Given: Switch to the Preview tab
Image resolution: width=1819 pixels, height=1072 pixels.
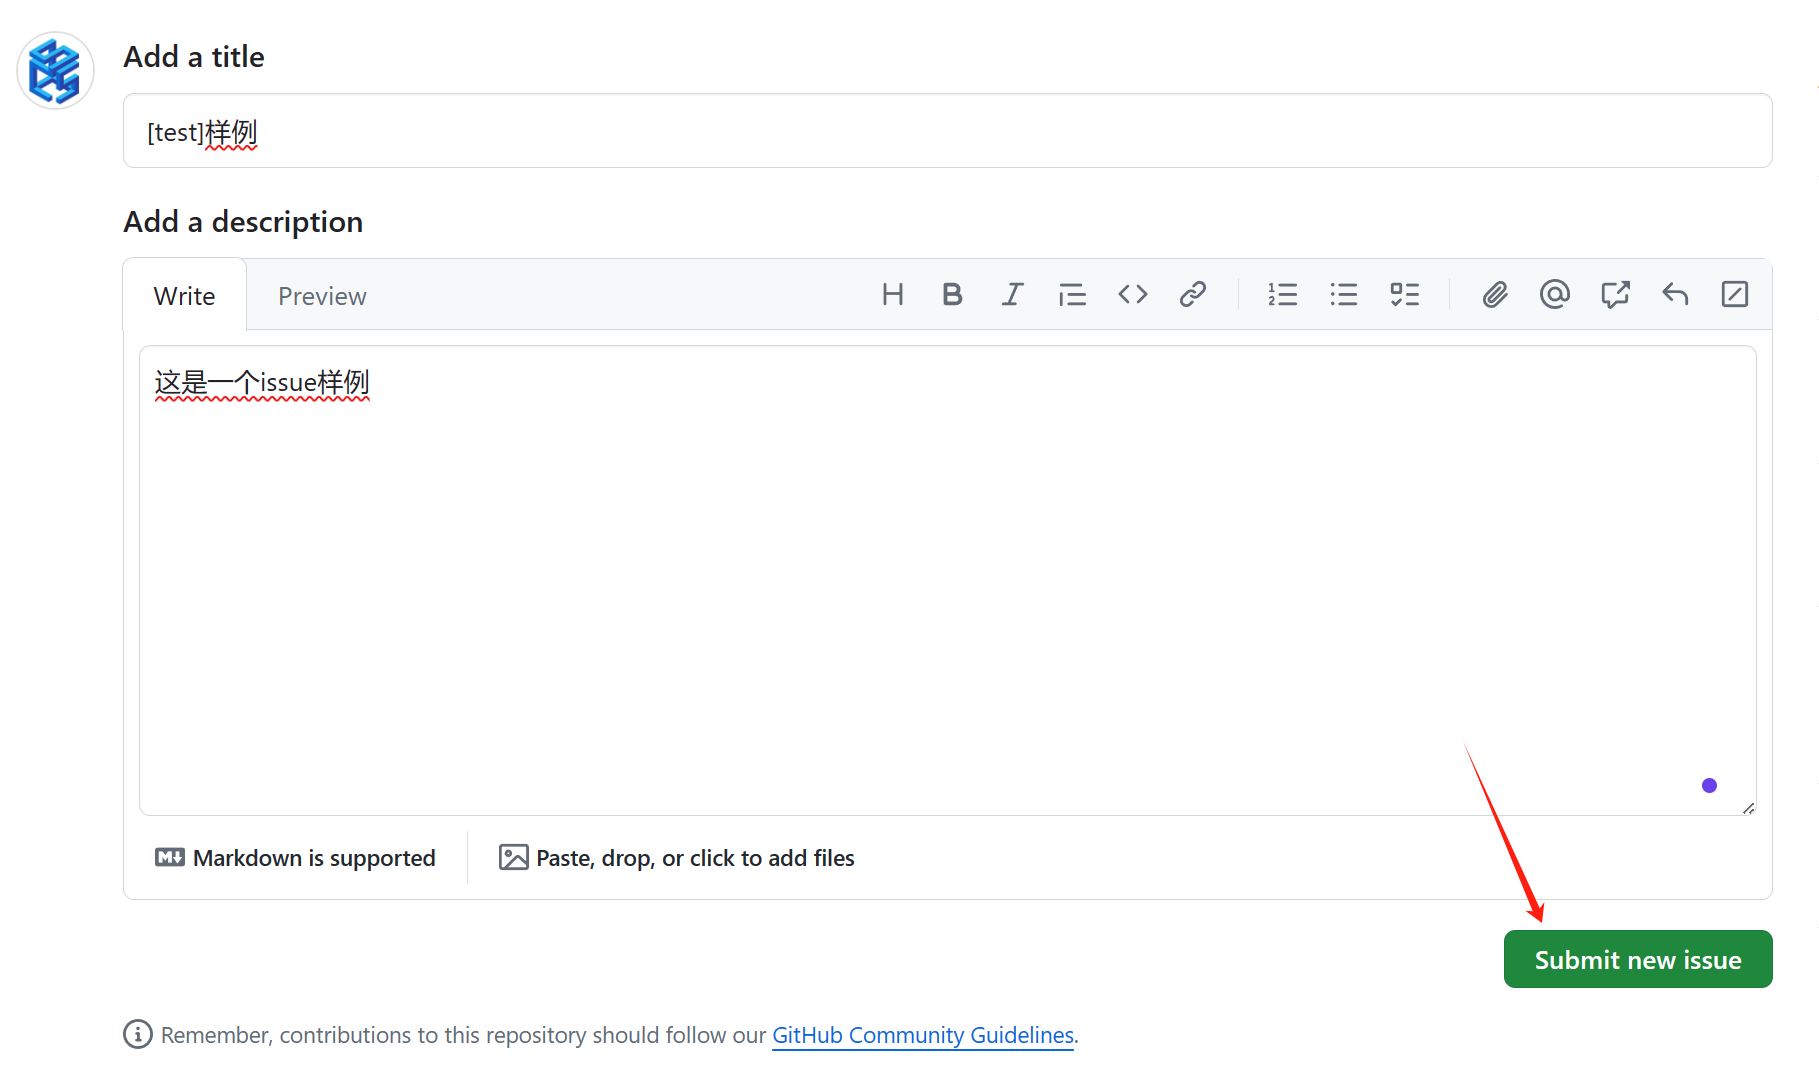Looking at the screenshot, I should 322,297.
